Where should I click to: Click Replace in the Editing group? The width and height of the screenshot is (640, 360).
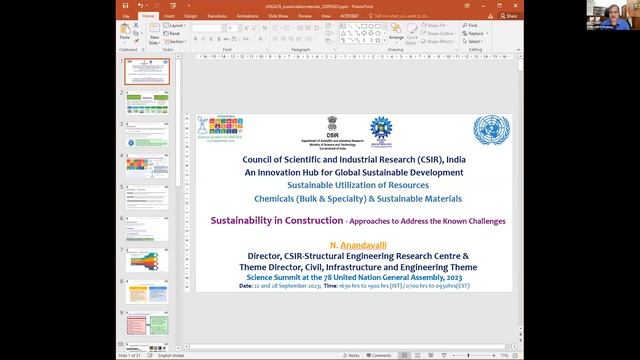(475, 33)
